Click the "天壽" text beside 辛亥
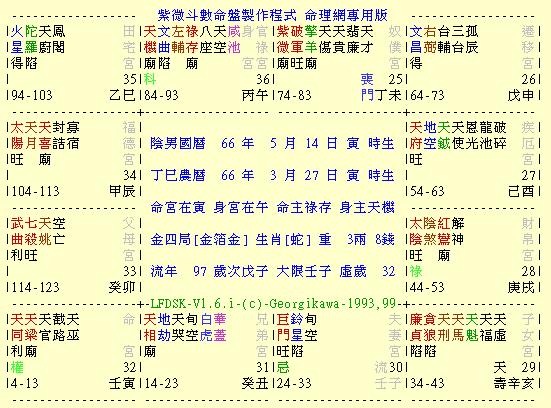 [500, 375]
